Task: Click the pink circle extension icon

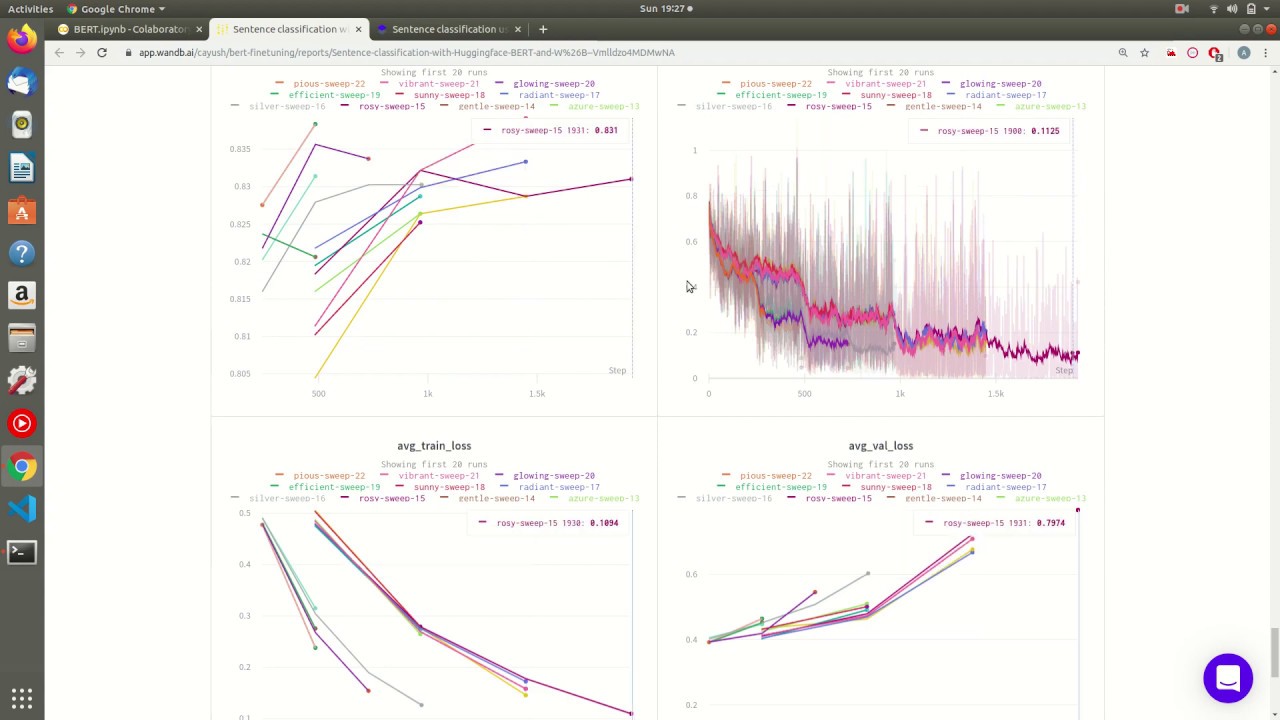Action: pyautogui.click(x=1192, y=53)
